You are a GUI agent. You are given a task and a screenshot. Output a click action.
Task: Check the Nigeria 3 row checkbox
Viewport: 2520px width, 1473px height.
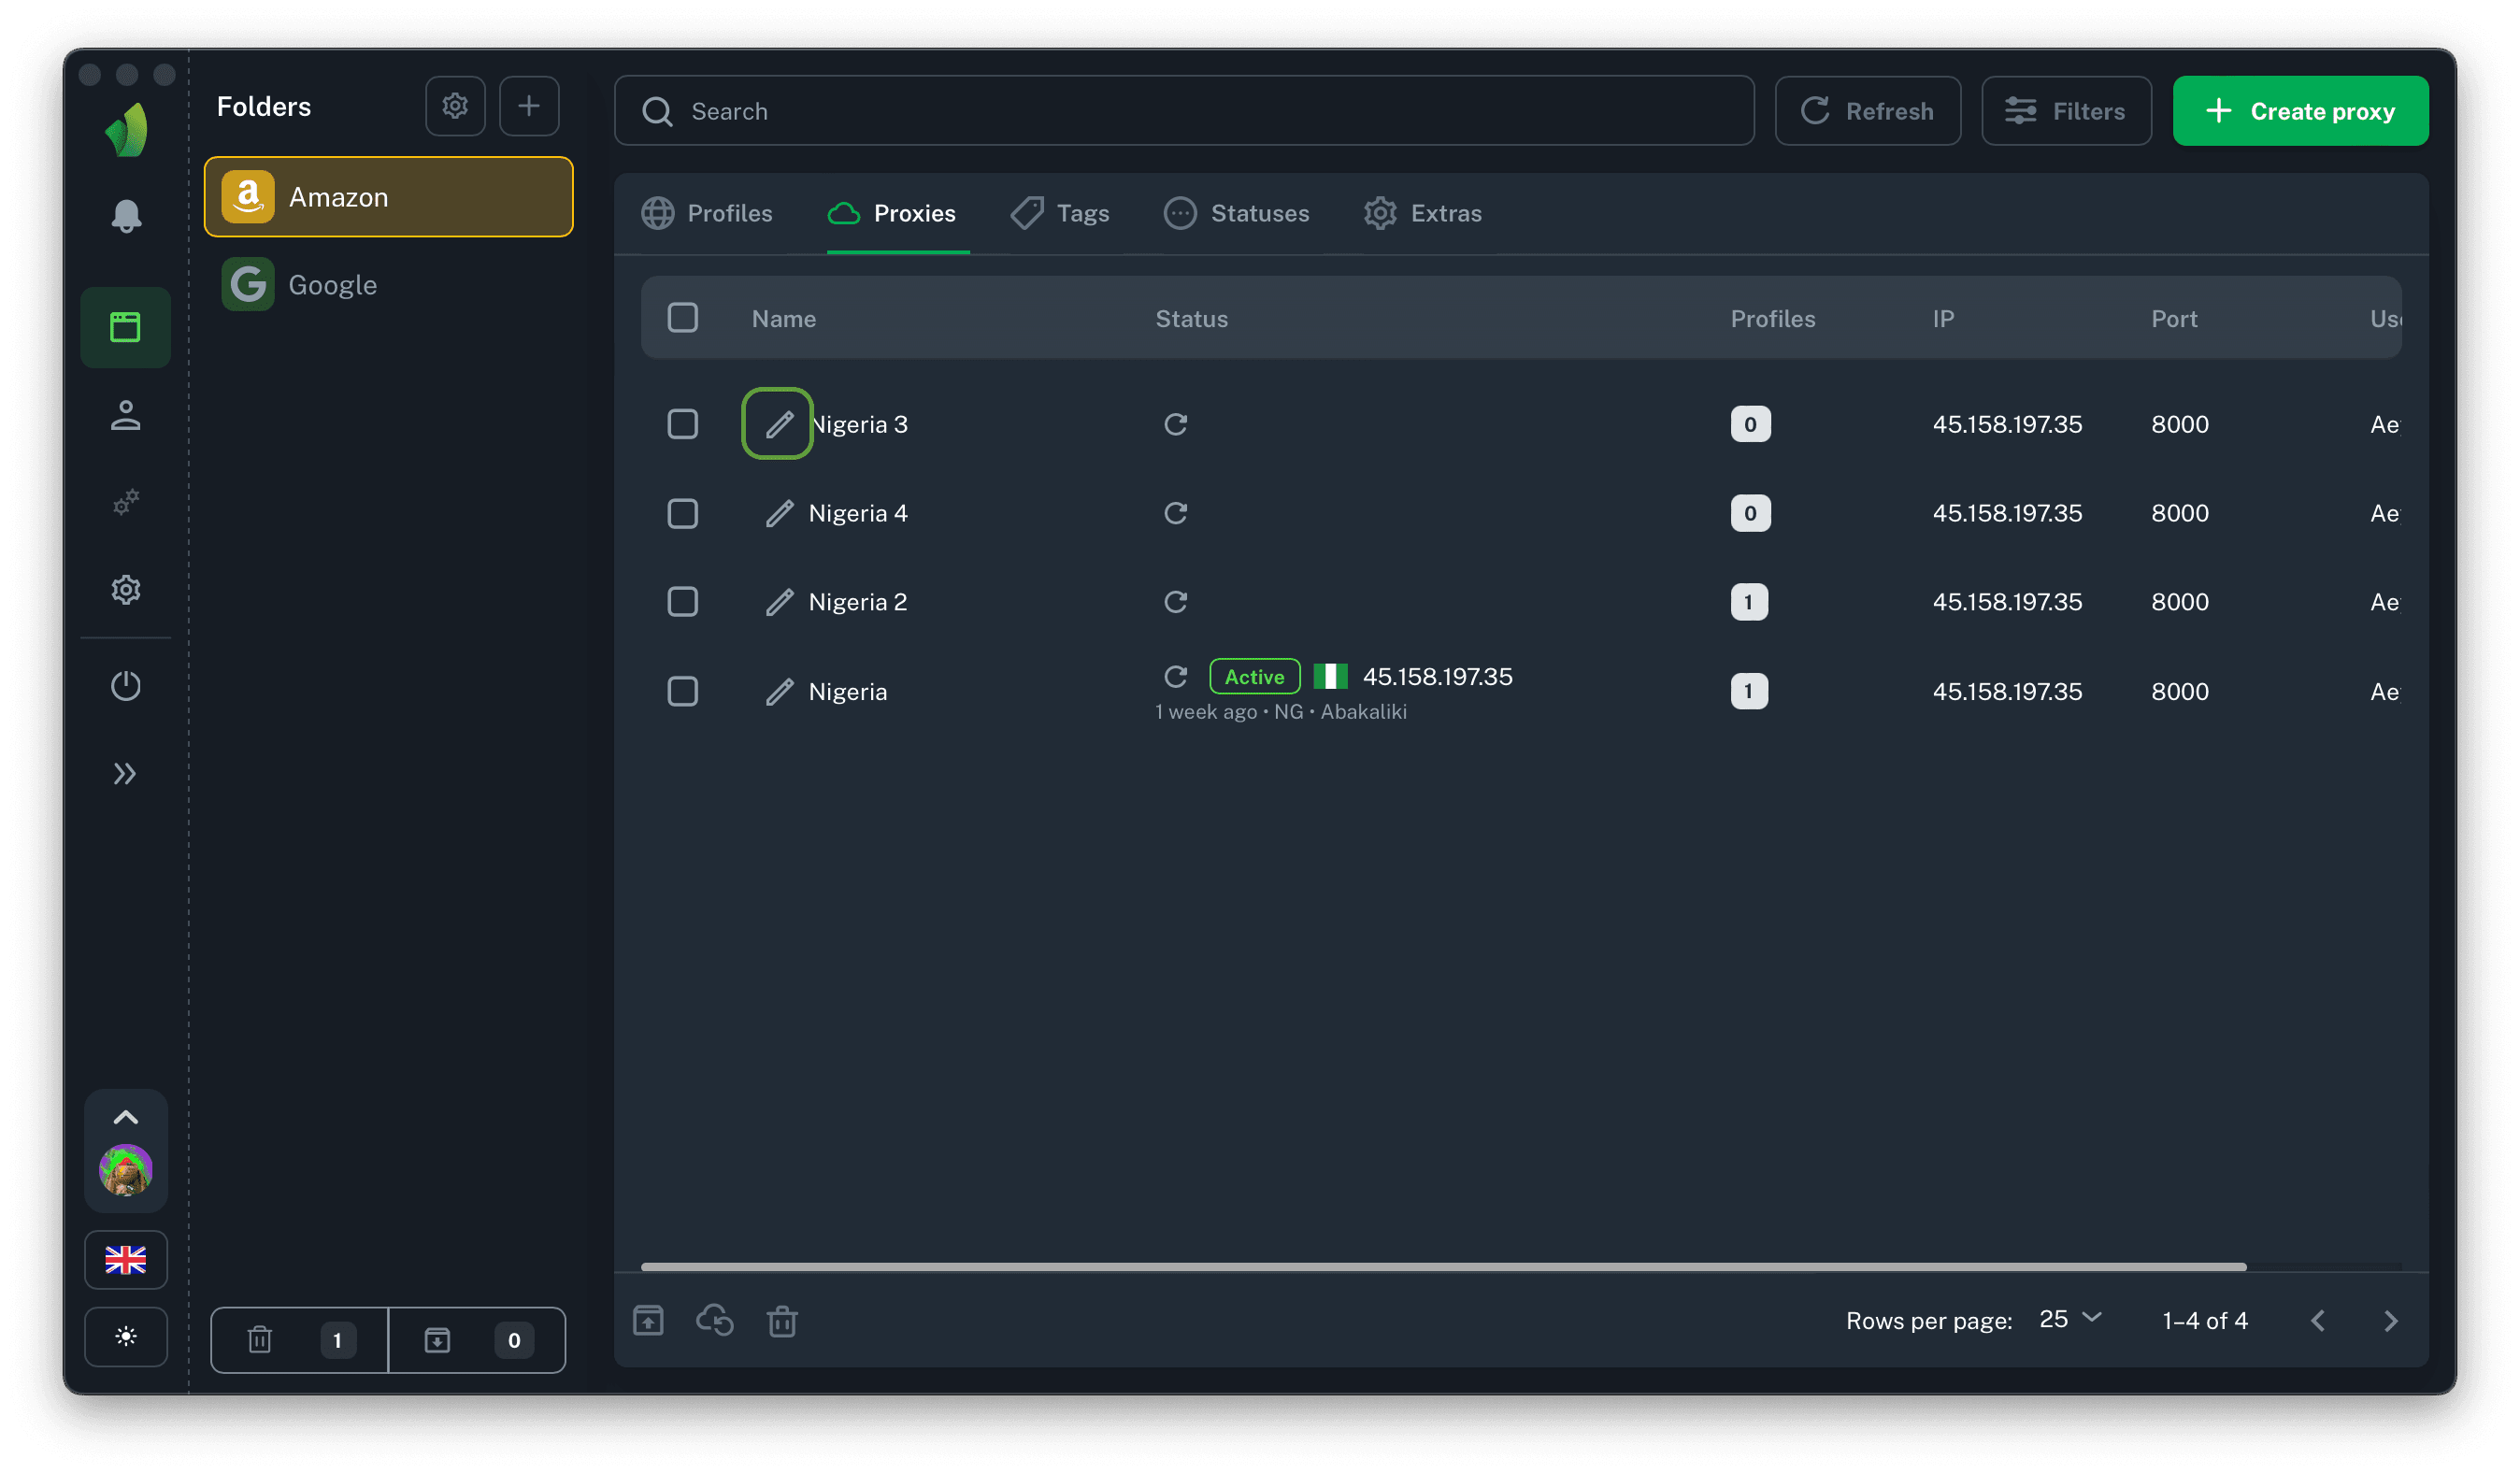point(683,424)
